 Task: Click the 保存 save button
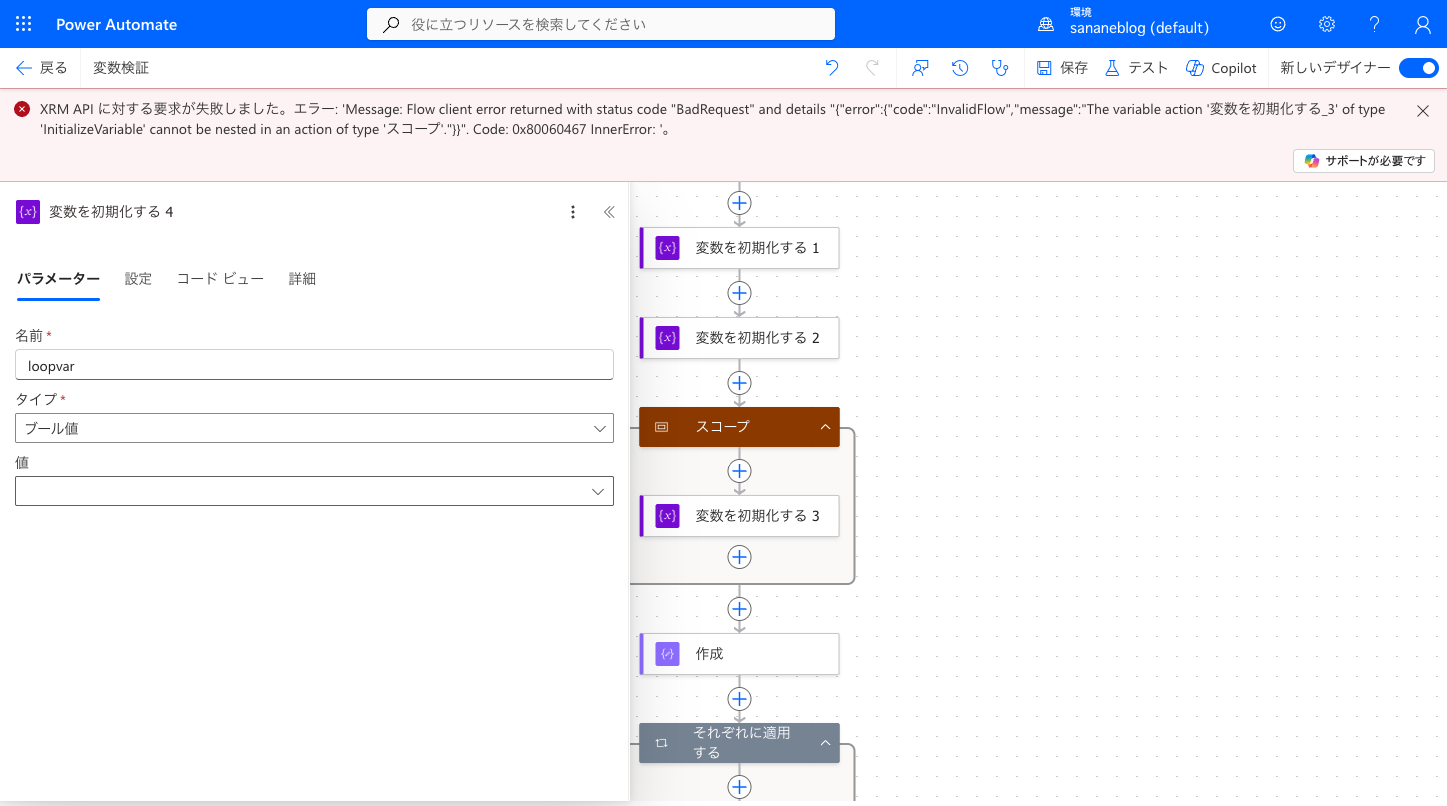(x=1062, y=68)
